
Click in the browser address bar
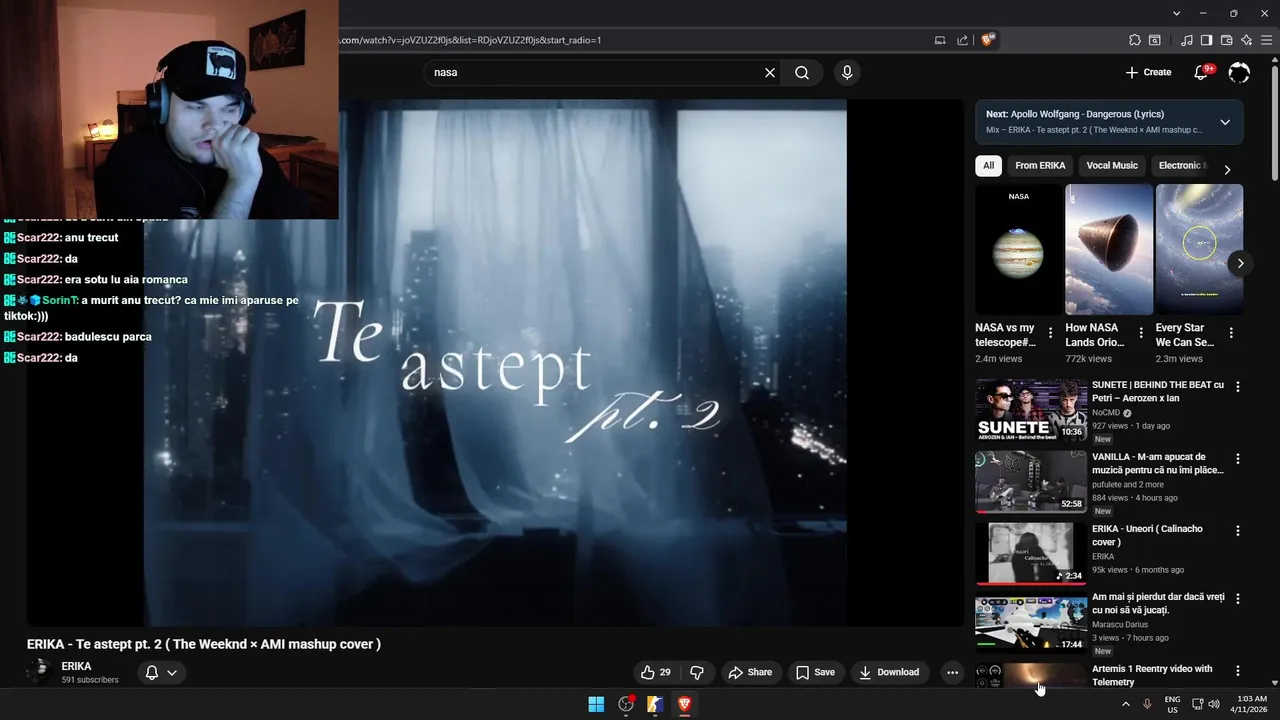630,40
